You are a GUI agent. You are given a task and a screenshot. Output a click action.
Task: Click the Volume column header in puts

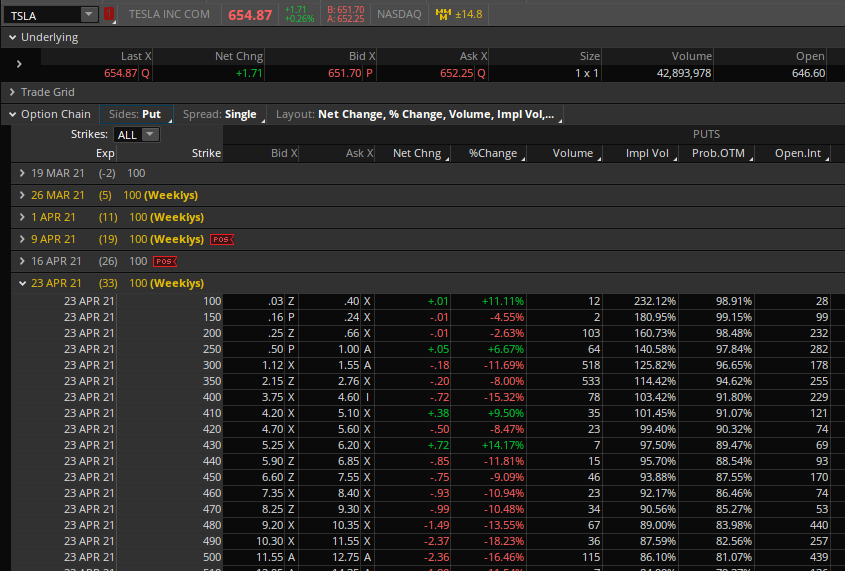click(x=565, y=154)
